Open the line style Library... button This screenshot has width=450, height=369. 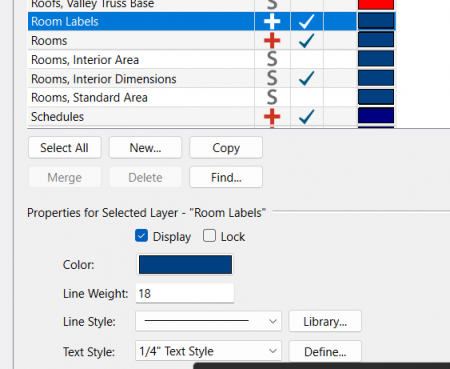tap(325, 321)
